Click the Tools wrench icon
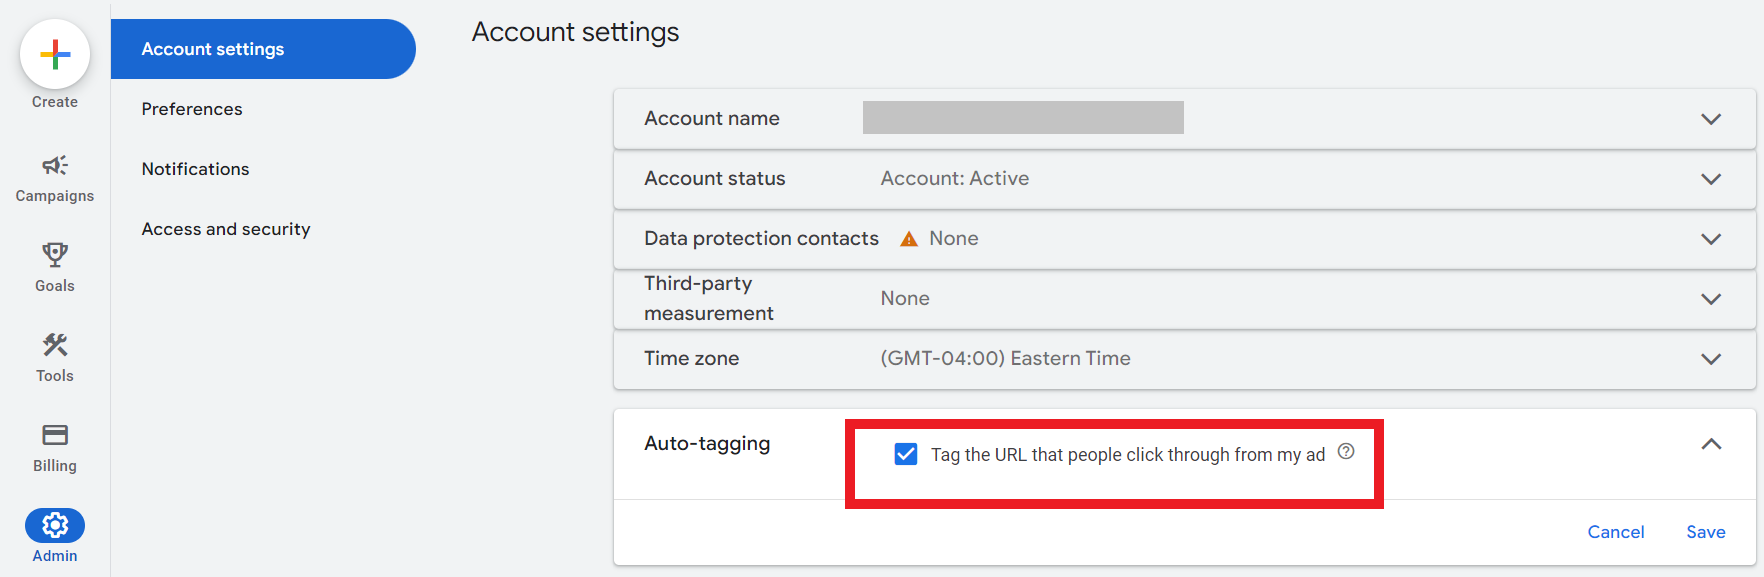 tap(54, 345)
